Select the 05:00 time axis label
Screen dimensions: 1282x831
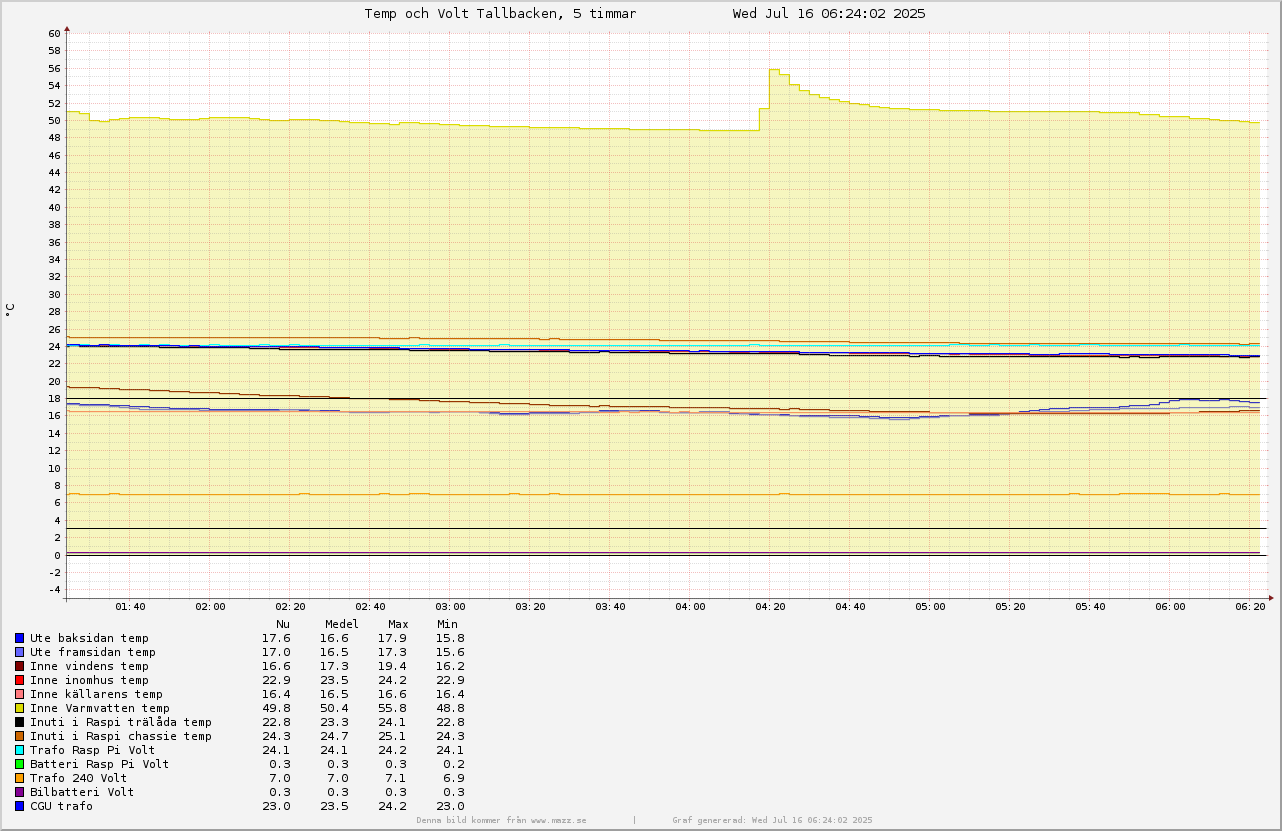930,607
